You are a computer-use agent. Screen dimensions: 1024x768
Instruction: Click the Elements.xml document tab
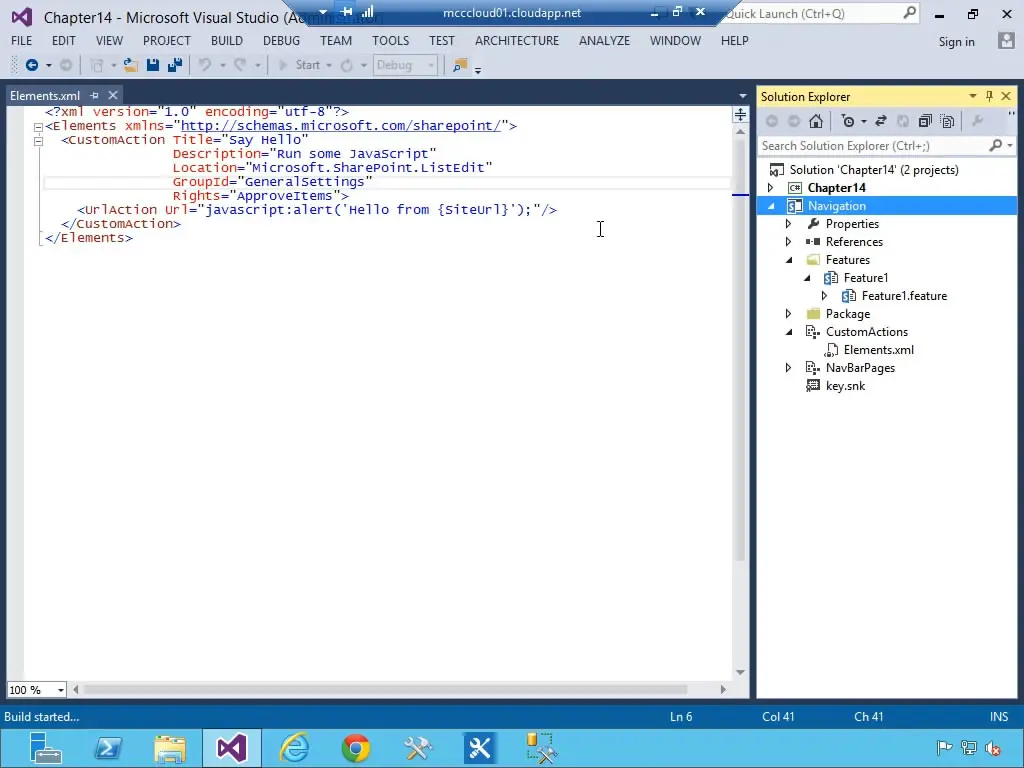[x=45, y=95]
